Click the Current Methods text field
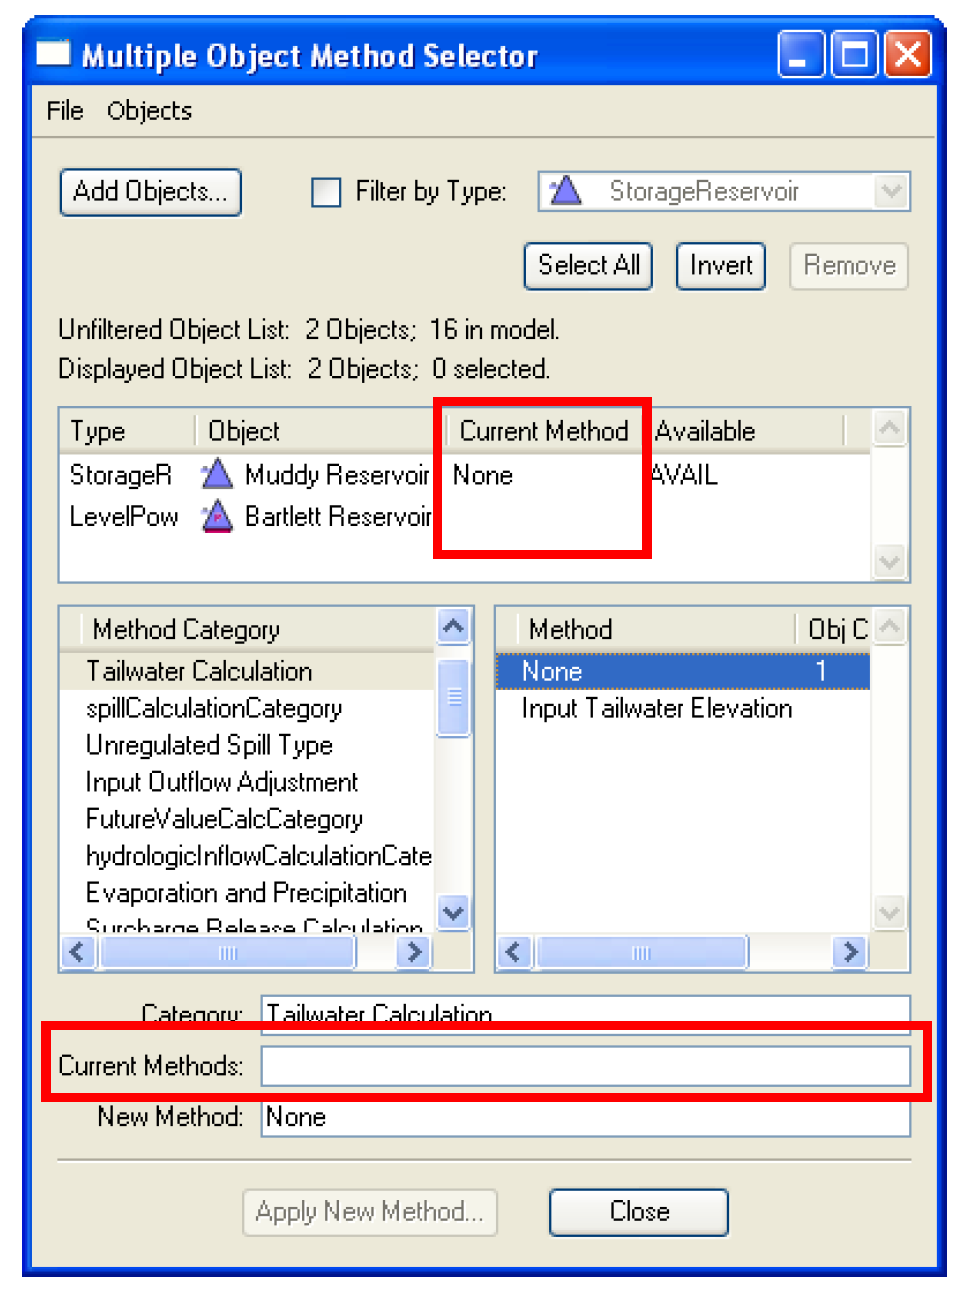The width and height of the screenshot is (967, 1300). 585,1066
